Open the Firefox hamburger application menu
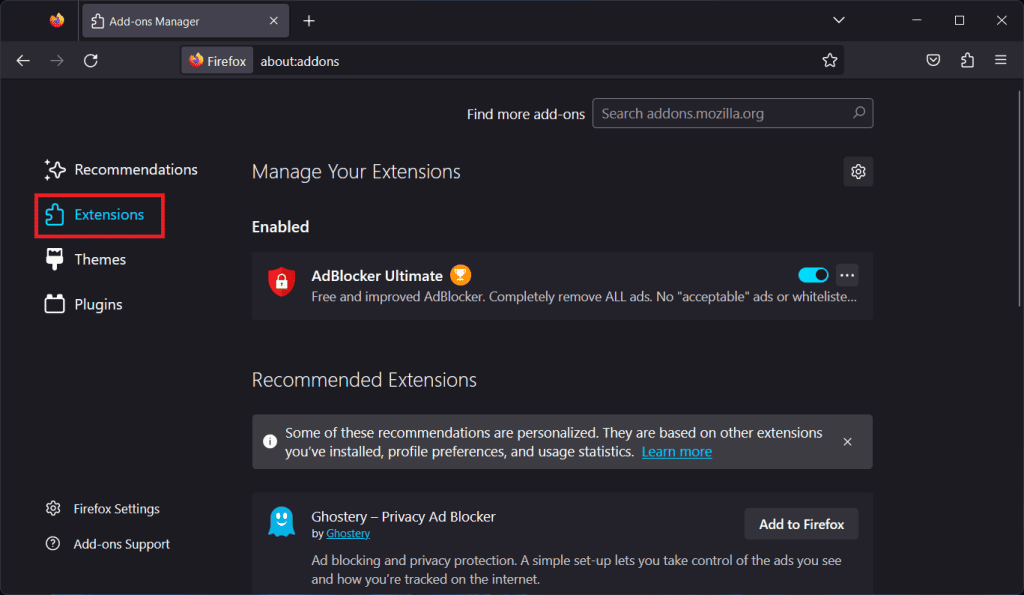 tap(1000, 61)
